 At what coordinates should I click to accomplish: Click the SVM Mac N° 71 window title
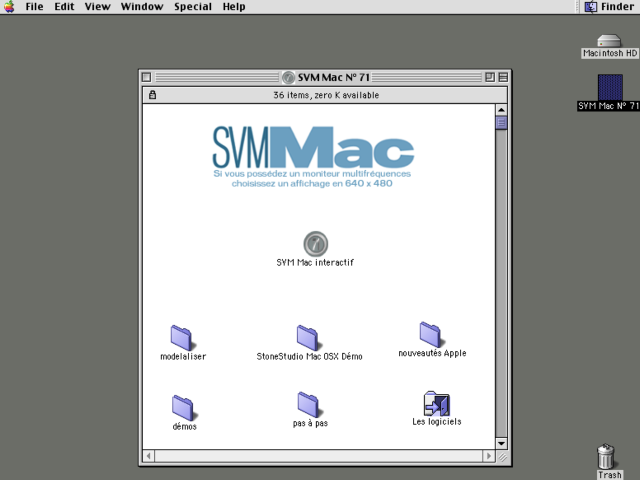pos(333,77)
